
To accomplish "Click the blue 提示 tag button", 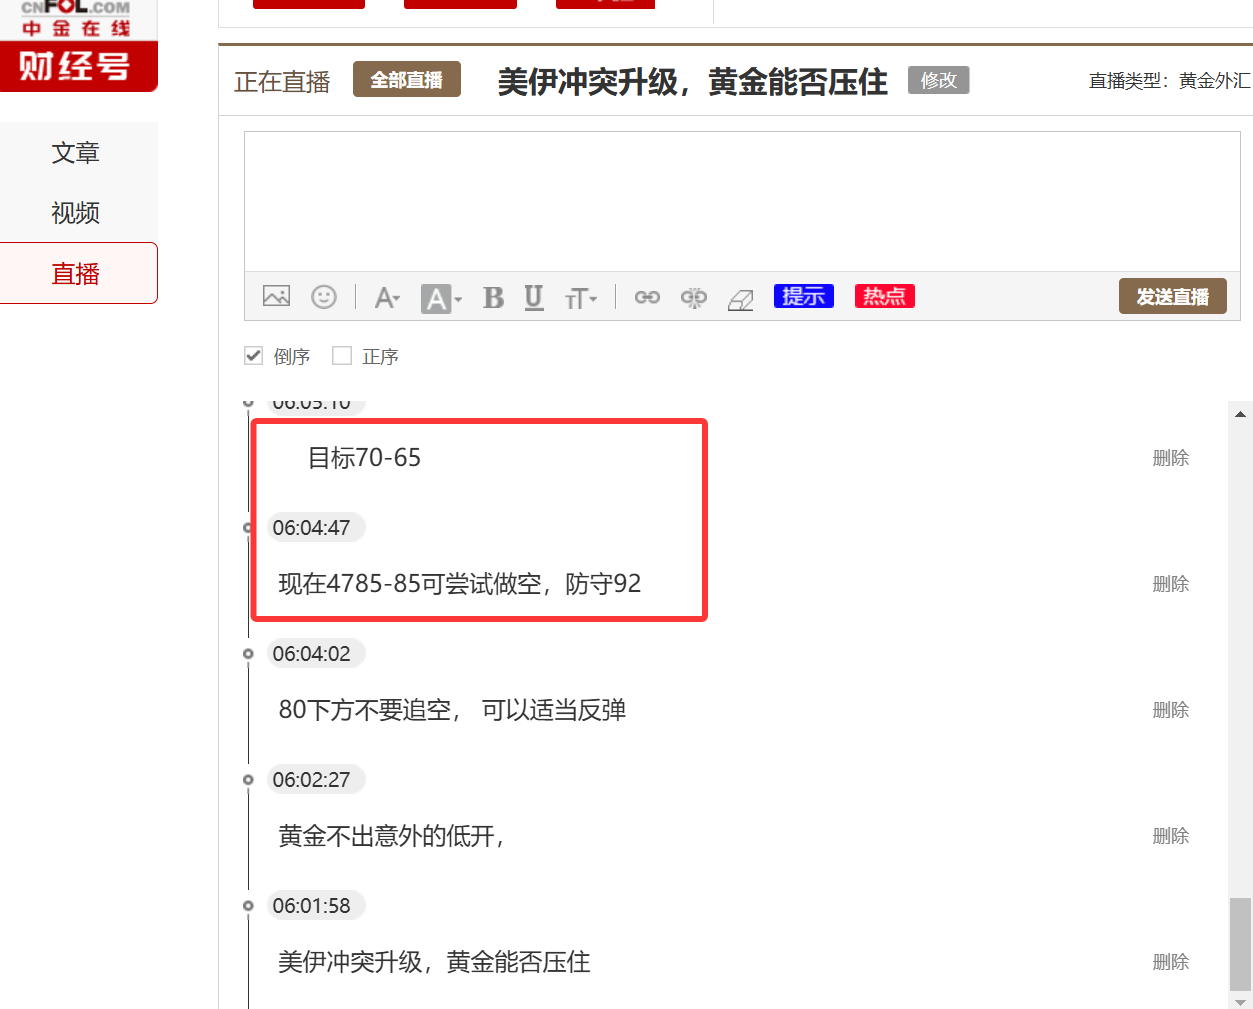I will tap(803, 296).
